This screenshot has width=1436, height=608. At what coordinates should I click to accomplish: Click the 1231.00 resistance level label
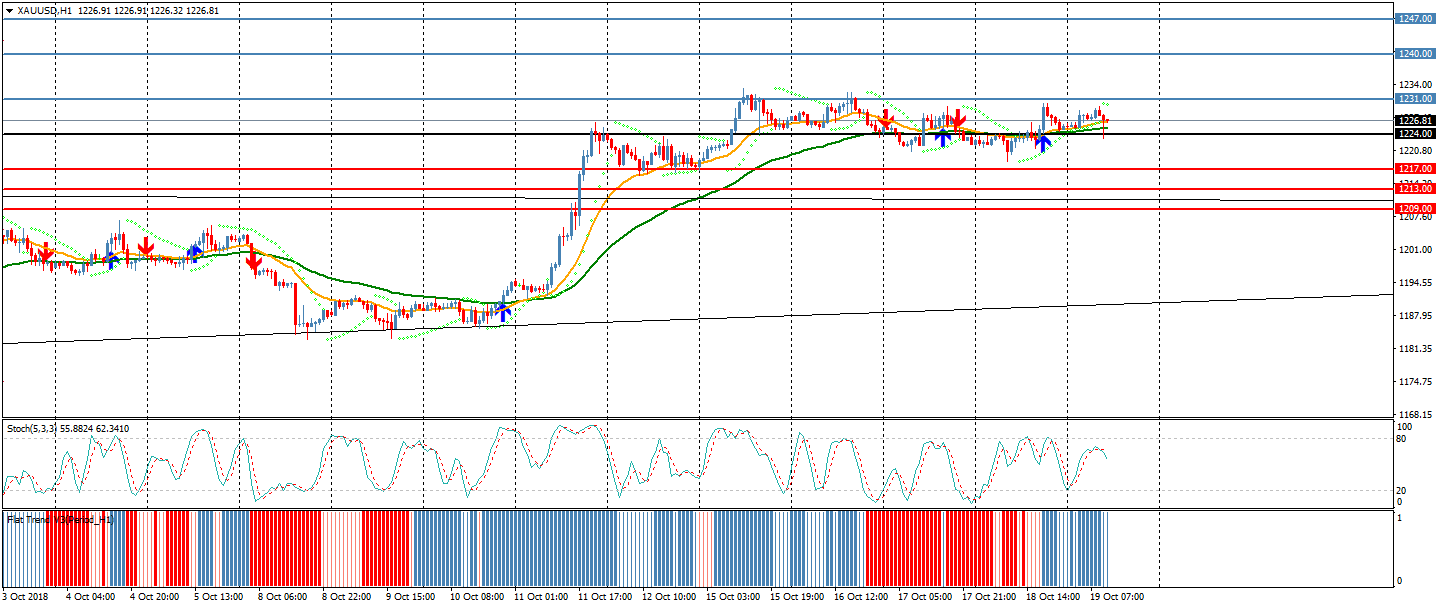pyautogui.click(x=1415, y=99)
